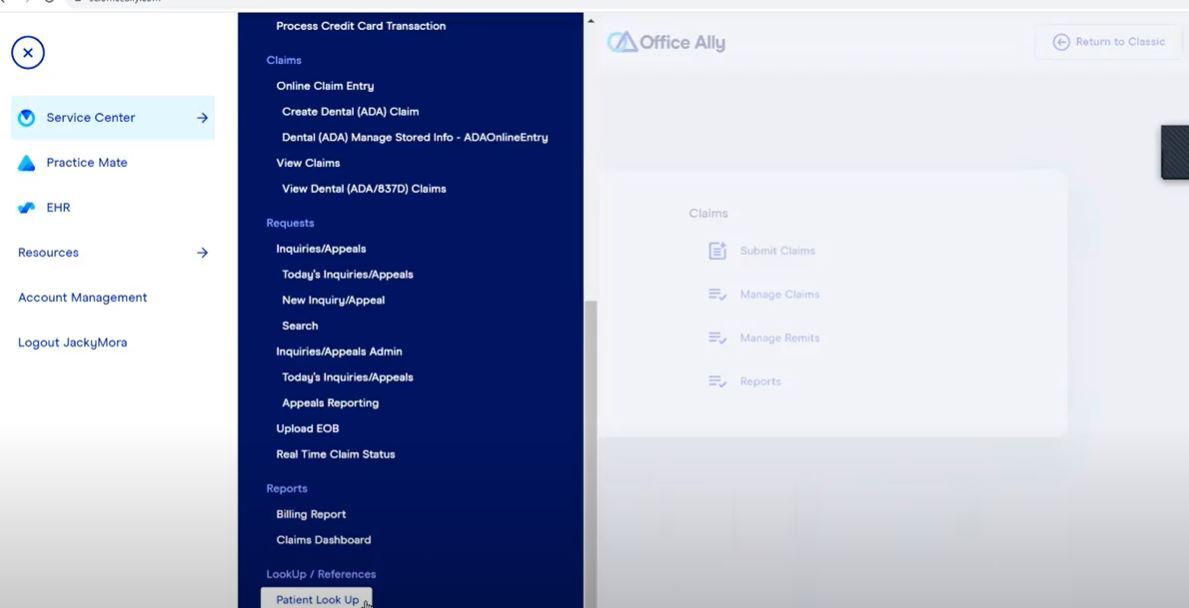Open Search under Inquiries/Appeals
The height and width of the screenshot is (608, 1189).
coord(300,326)
